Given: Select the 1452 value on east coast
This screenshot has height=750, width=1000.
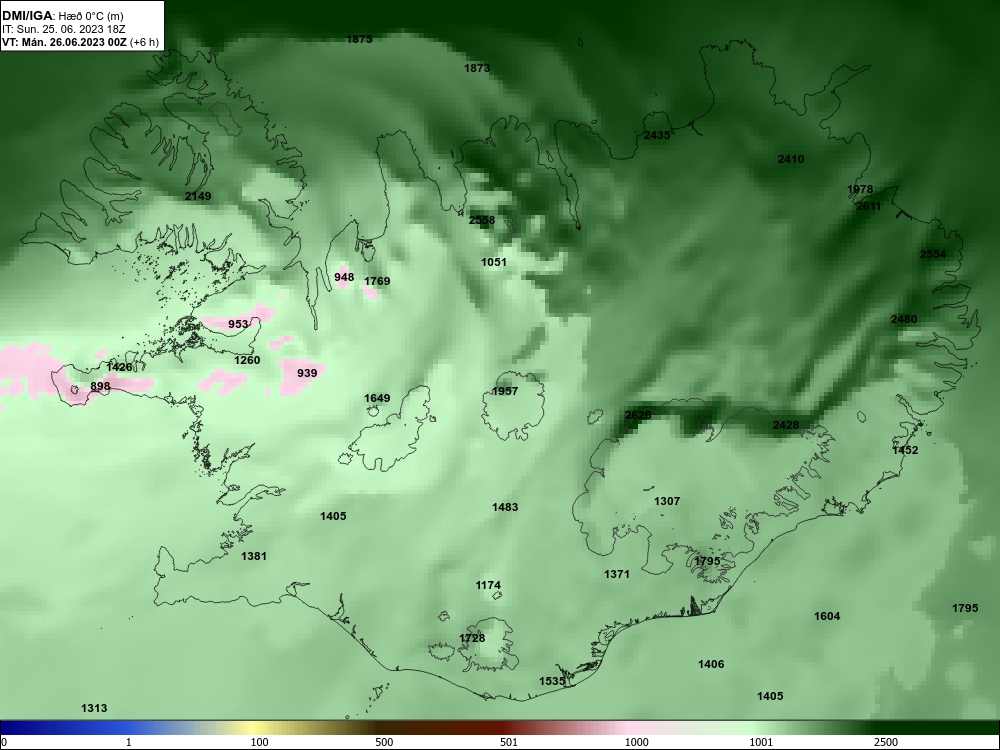Looking at the screenshot, I should 905,450.
